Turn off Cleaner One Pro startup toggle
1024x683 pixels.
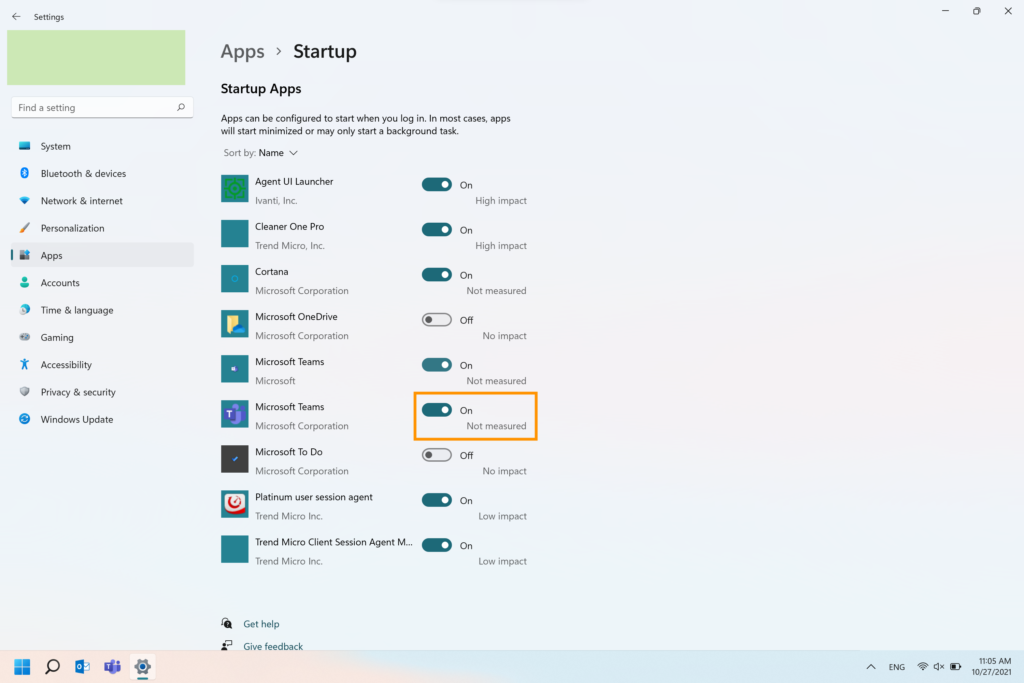(437, 230)
